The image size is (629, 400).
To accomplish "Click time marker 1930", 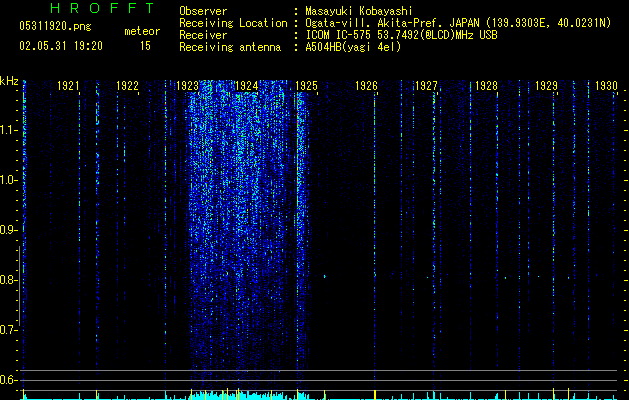I will [606, 86].
